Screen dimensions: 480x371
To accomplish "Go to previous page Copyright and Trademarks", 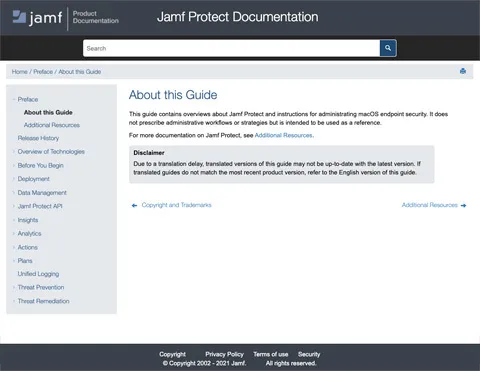I will coord(176,205).
